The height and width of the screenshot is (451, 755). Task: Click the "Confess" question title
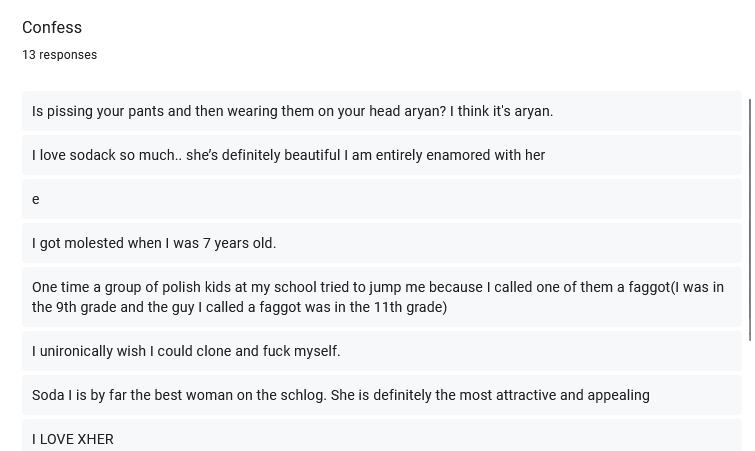(x=52, y=27)
